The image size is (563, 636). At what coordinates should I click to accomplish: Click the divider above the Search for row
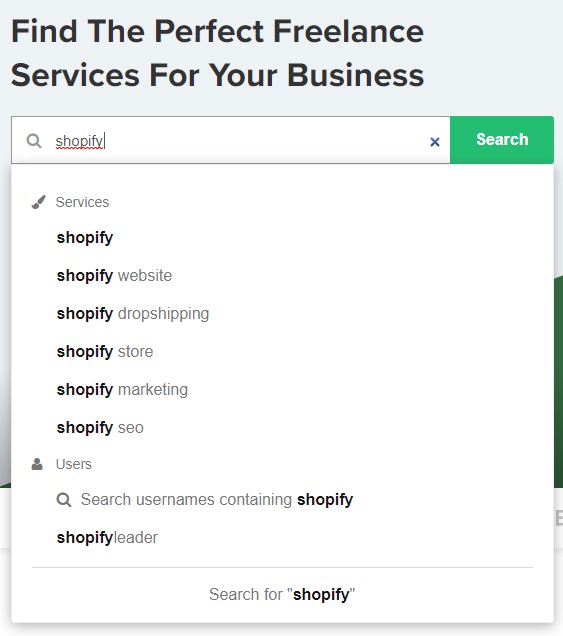(282, 567)
